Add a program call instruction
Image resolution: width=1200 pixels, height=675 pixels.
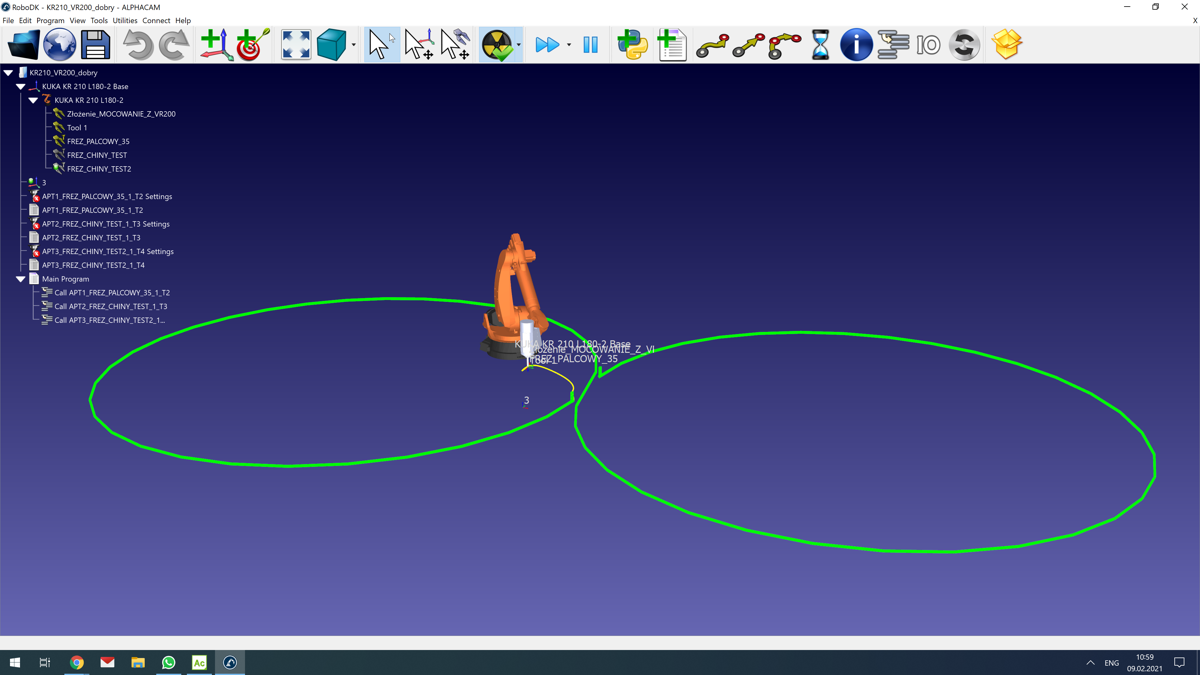click(893, 45)
